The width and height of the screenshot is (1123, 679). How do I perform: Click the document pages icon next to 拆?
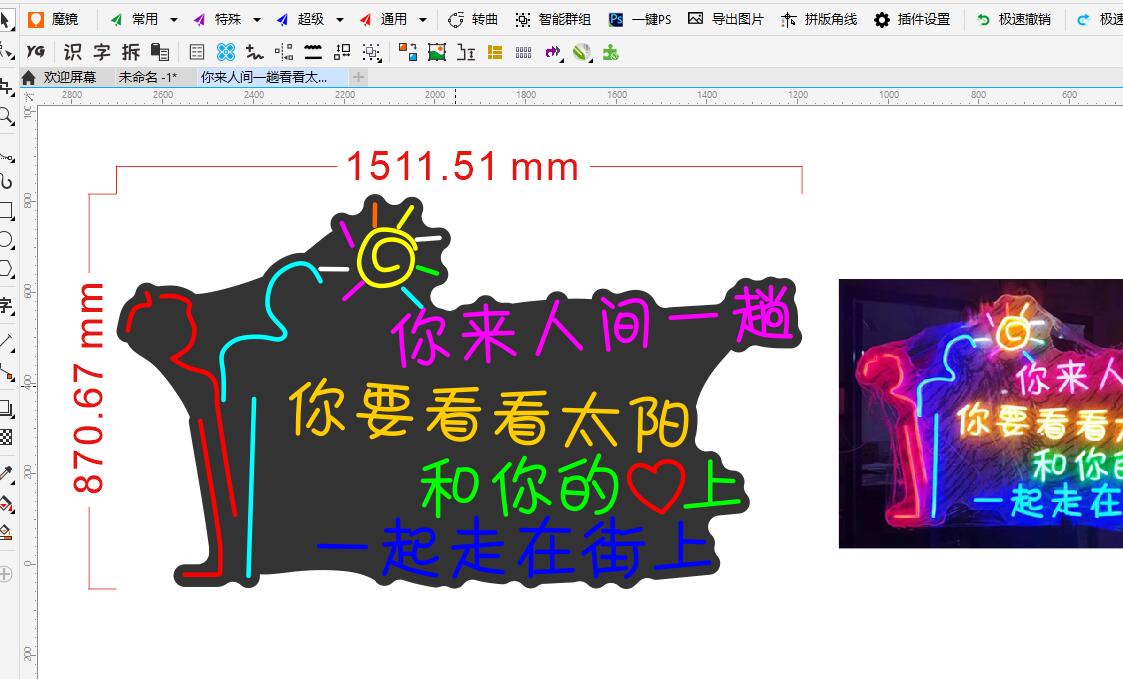(160, 52)
